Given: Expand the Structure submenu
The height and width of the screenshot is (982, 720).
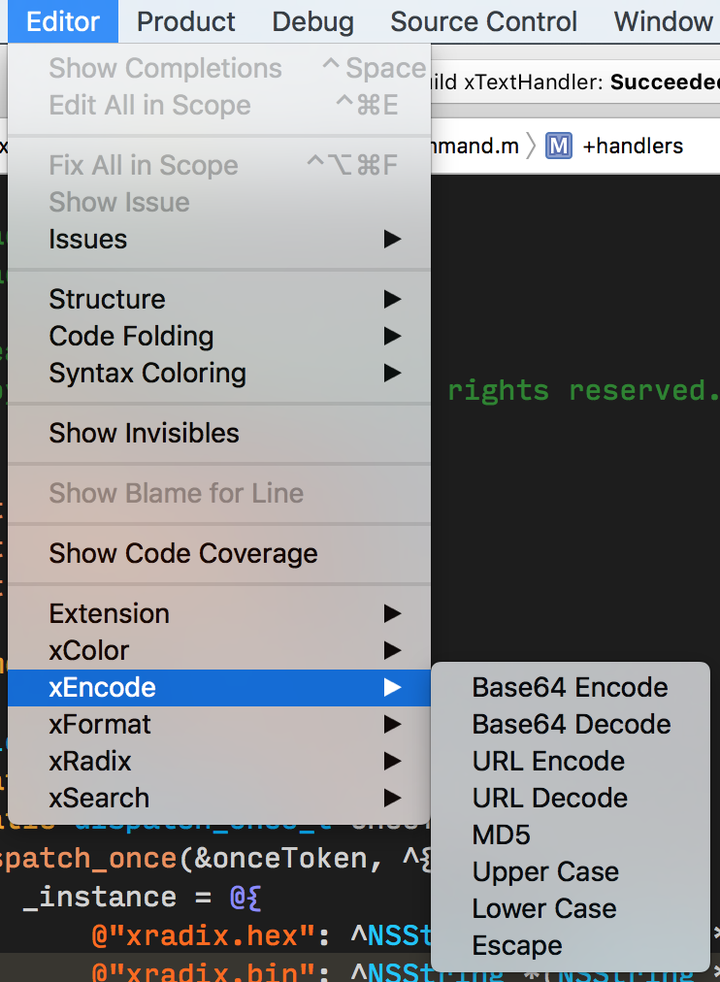Looking at the screenshot, I should pyautogui.click(x=219, y=299).
